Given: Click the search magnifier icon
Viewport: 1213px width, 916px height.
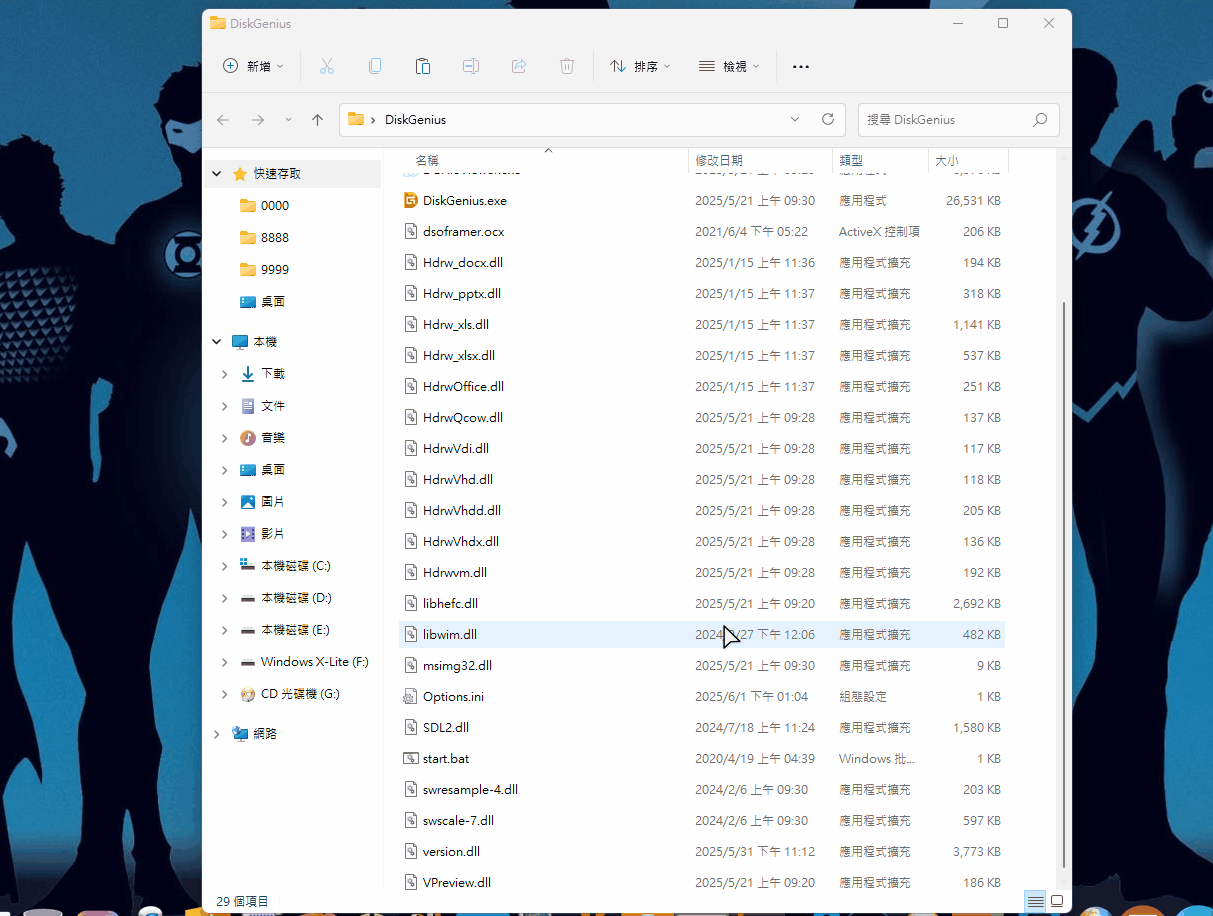Looking at the screenshot, I should click(1040, 119).
